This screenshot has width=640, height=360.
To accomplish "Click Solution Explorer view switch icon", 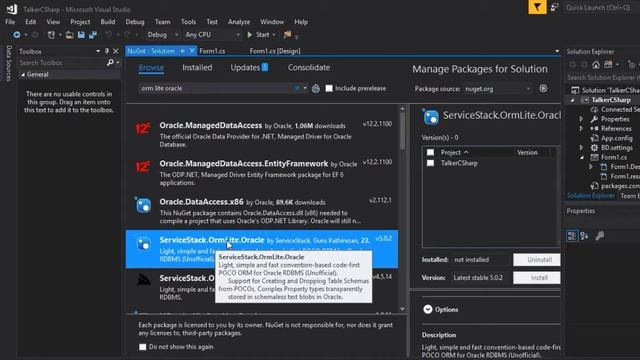I will click(x=608, y=64).
